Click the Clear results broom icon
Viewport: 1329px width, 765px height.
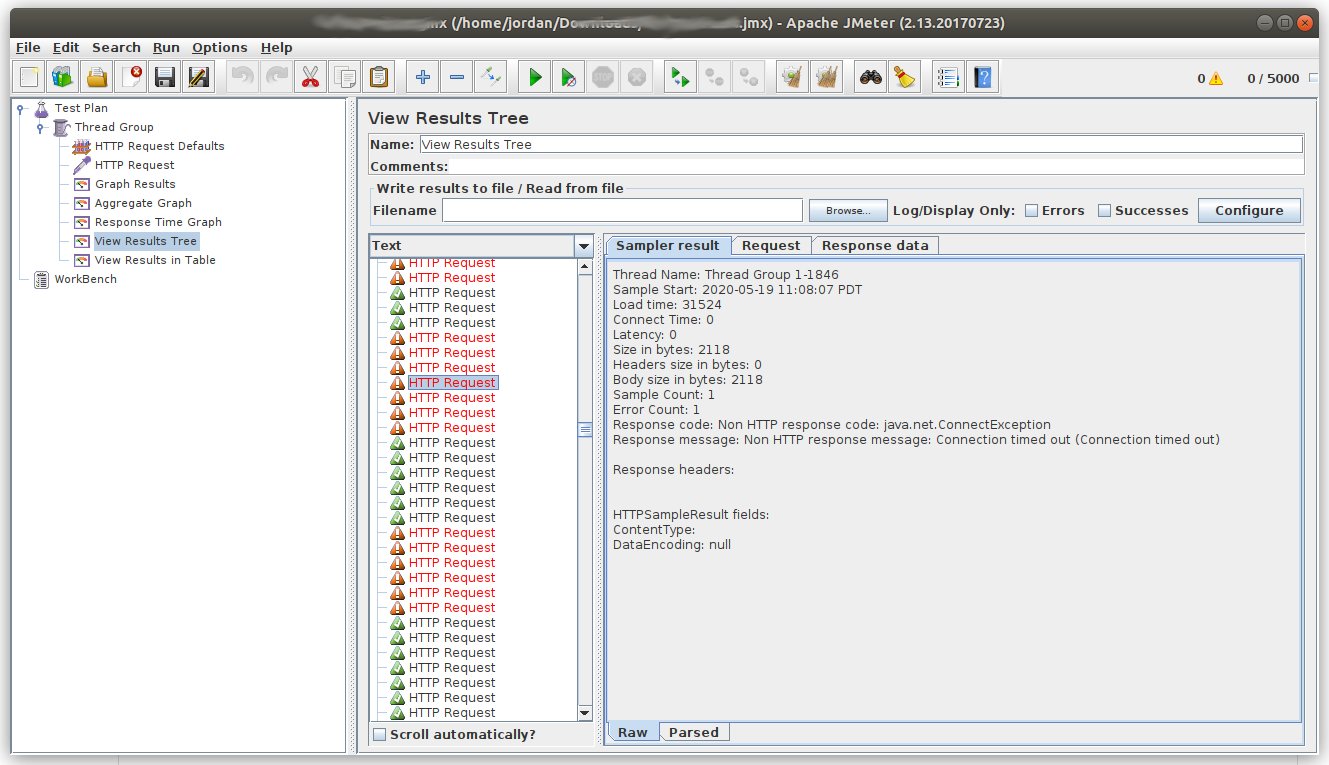(793, 77)
